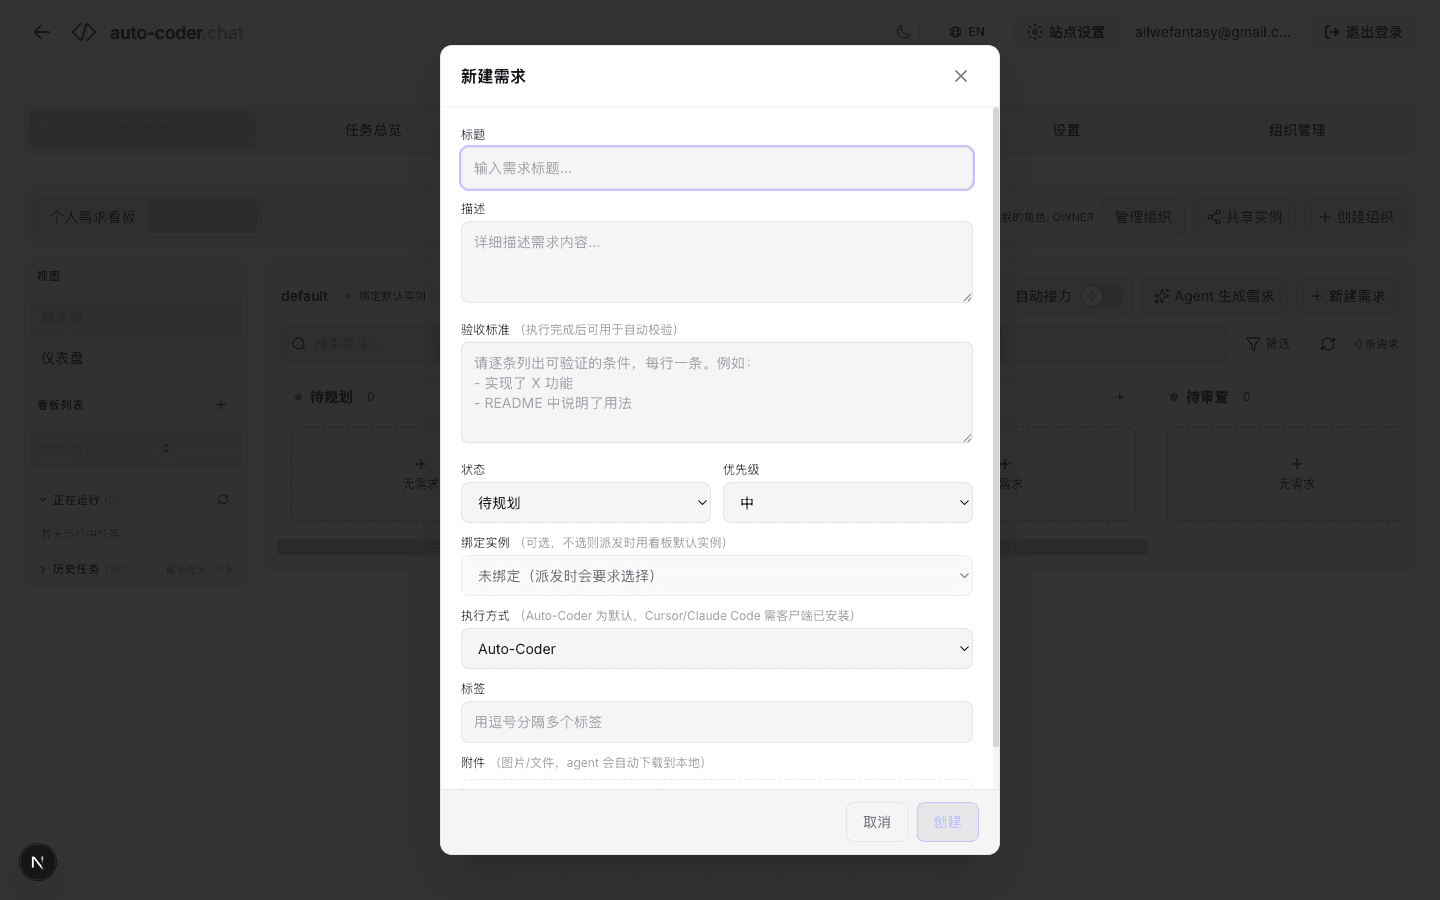Switch to the 任务总览 tab

coord(373,129)
